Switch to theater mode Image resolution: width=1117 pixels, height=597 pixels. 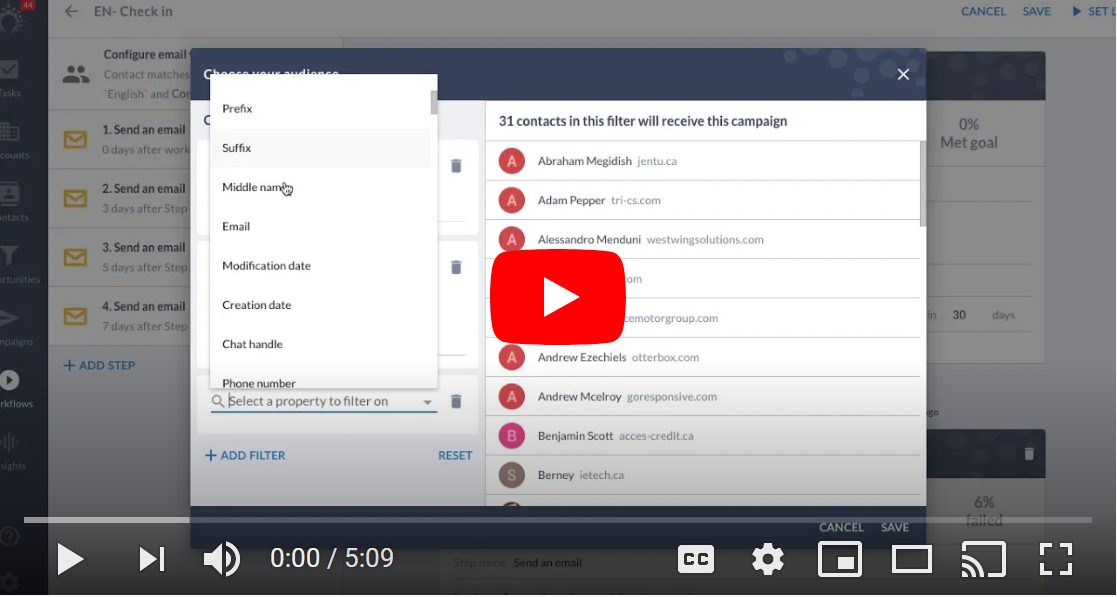[x=911, y=559]
